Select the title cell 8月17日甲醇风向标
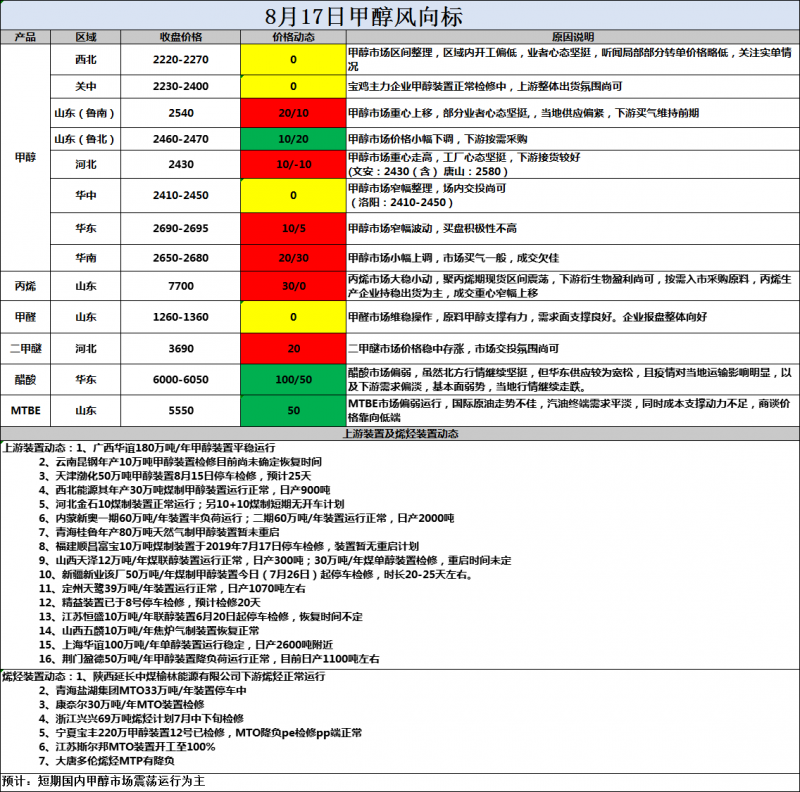The height and width of the screenshot is (792, 800). [399, 16]
